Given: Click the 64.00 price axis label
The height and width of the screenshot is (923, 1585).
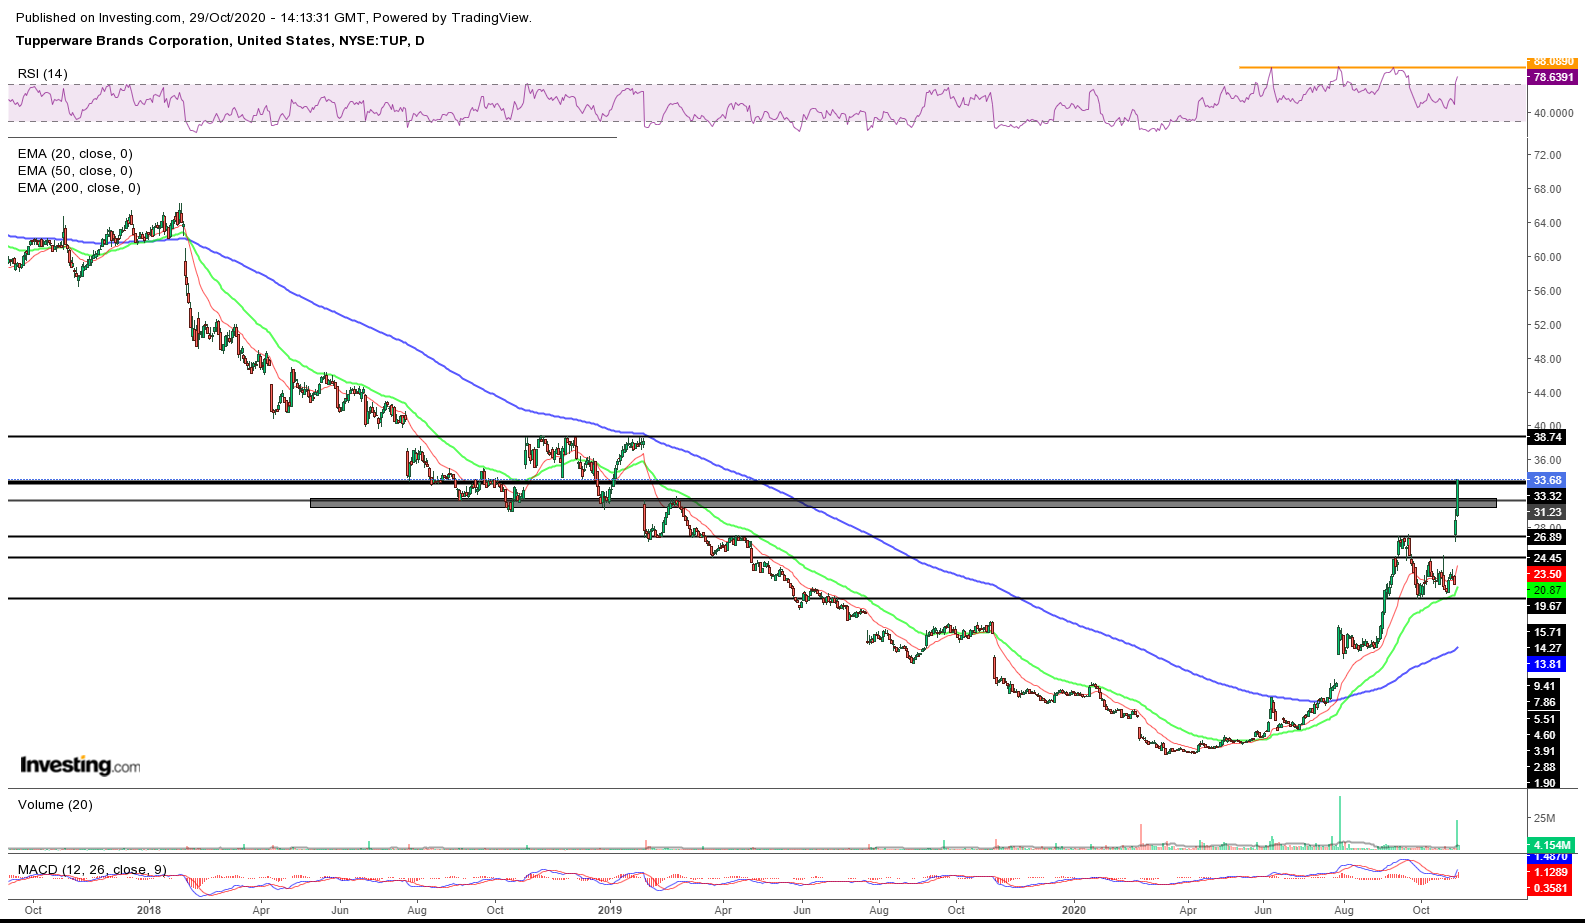Looking at the screenshot, I should point(1547,223).
